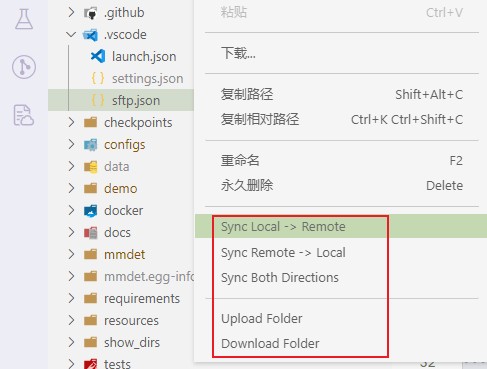Expand the docs folder chevron
Screen dimensions: 487x369
[71, 232]
